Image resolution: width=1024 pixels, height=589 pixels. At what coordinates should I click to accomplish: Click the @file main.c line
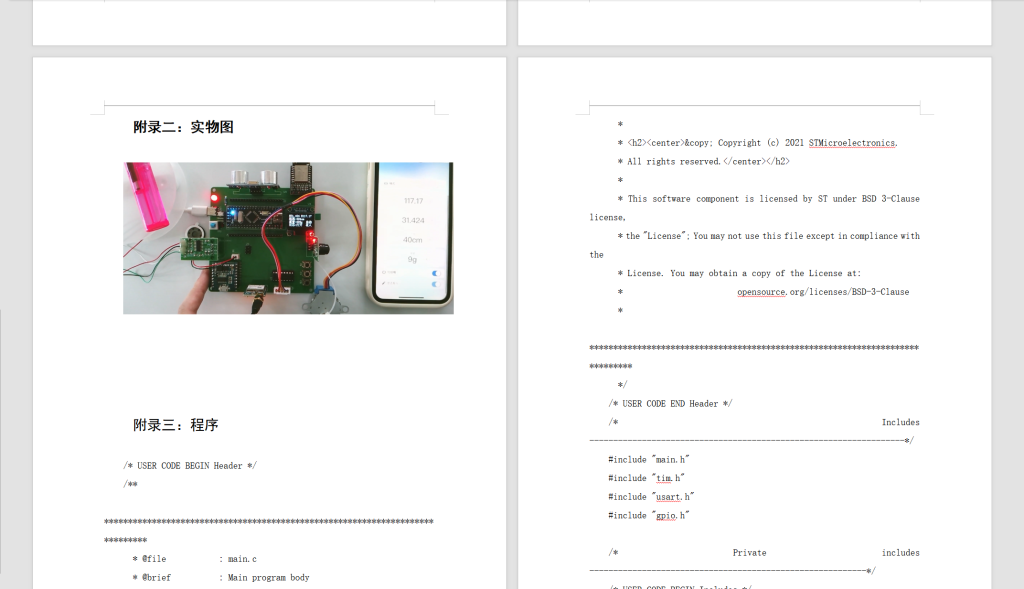click(x=194, y=559)
